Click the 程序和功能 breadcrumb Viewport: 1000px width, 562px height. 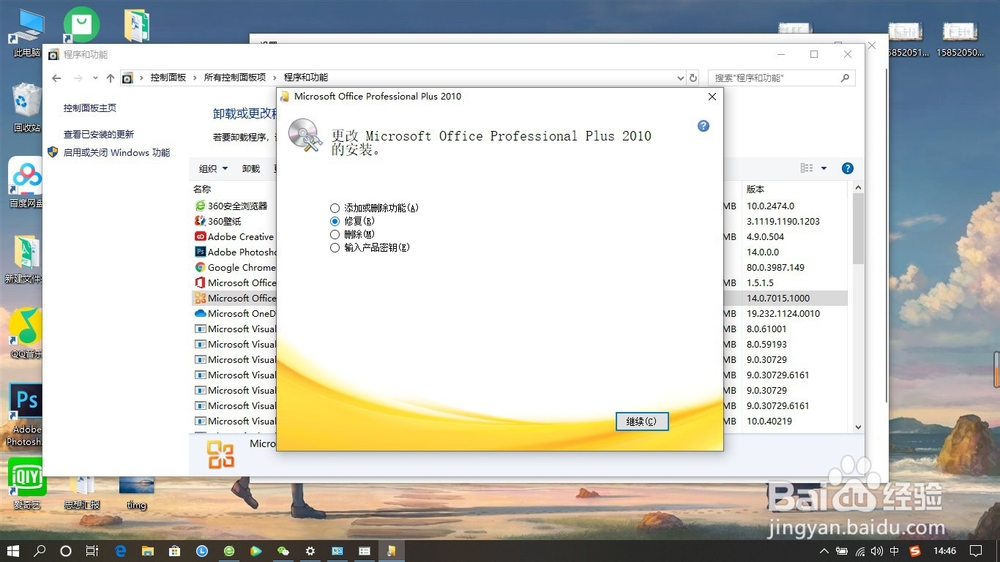coord(305,77)
